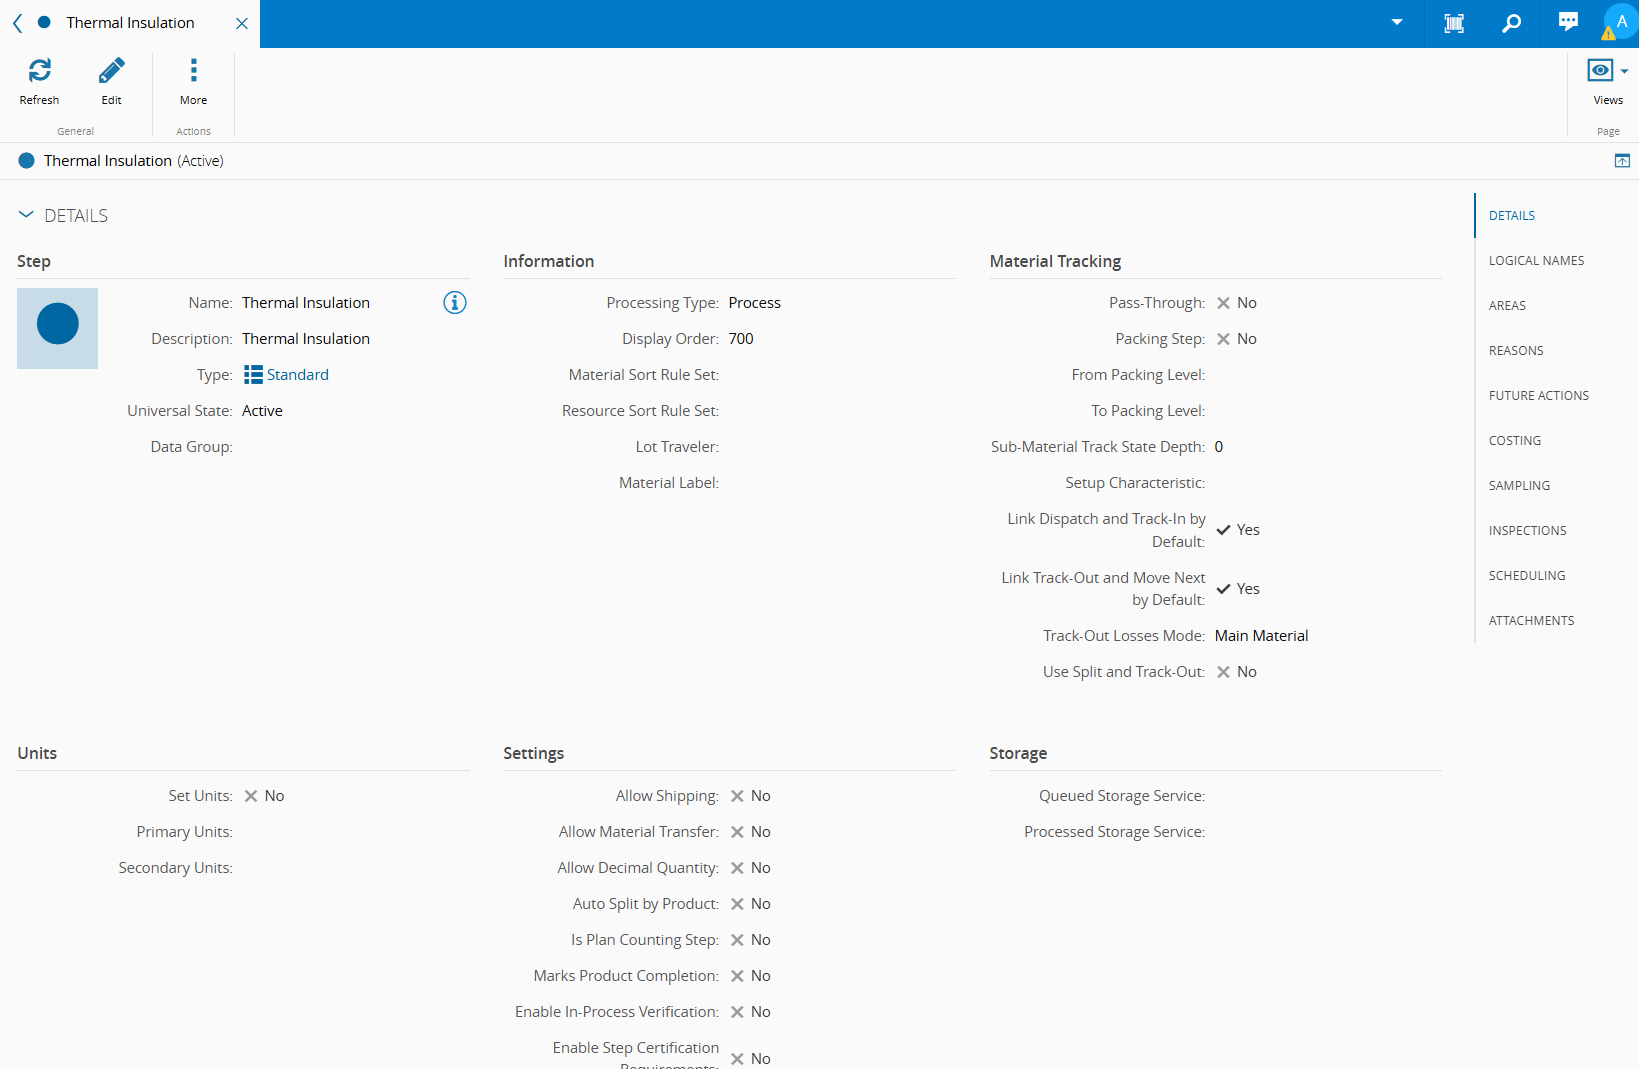Click the Display Order value 700

[741, 339]
